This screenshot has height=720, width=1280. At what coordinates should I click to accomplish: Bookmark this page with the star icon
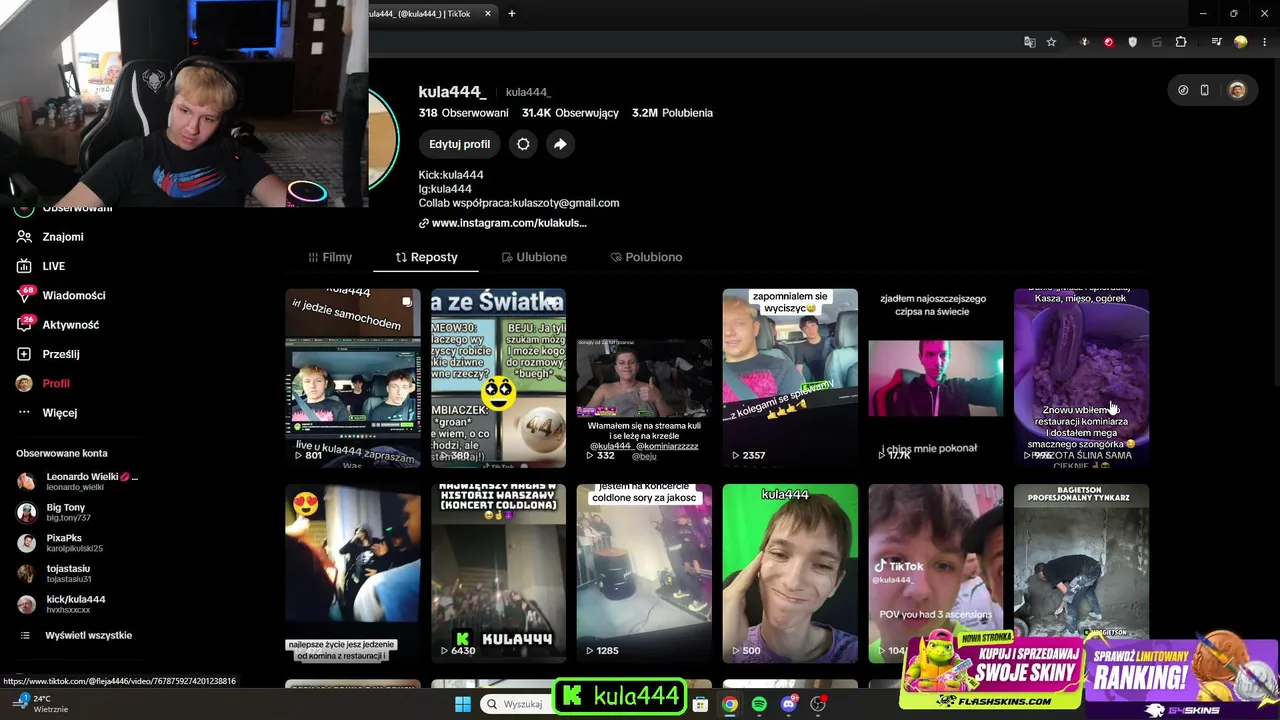tap(1051, 42)
